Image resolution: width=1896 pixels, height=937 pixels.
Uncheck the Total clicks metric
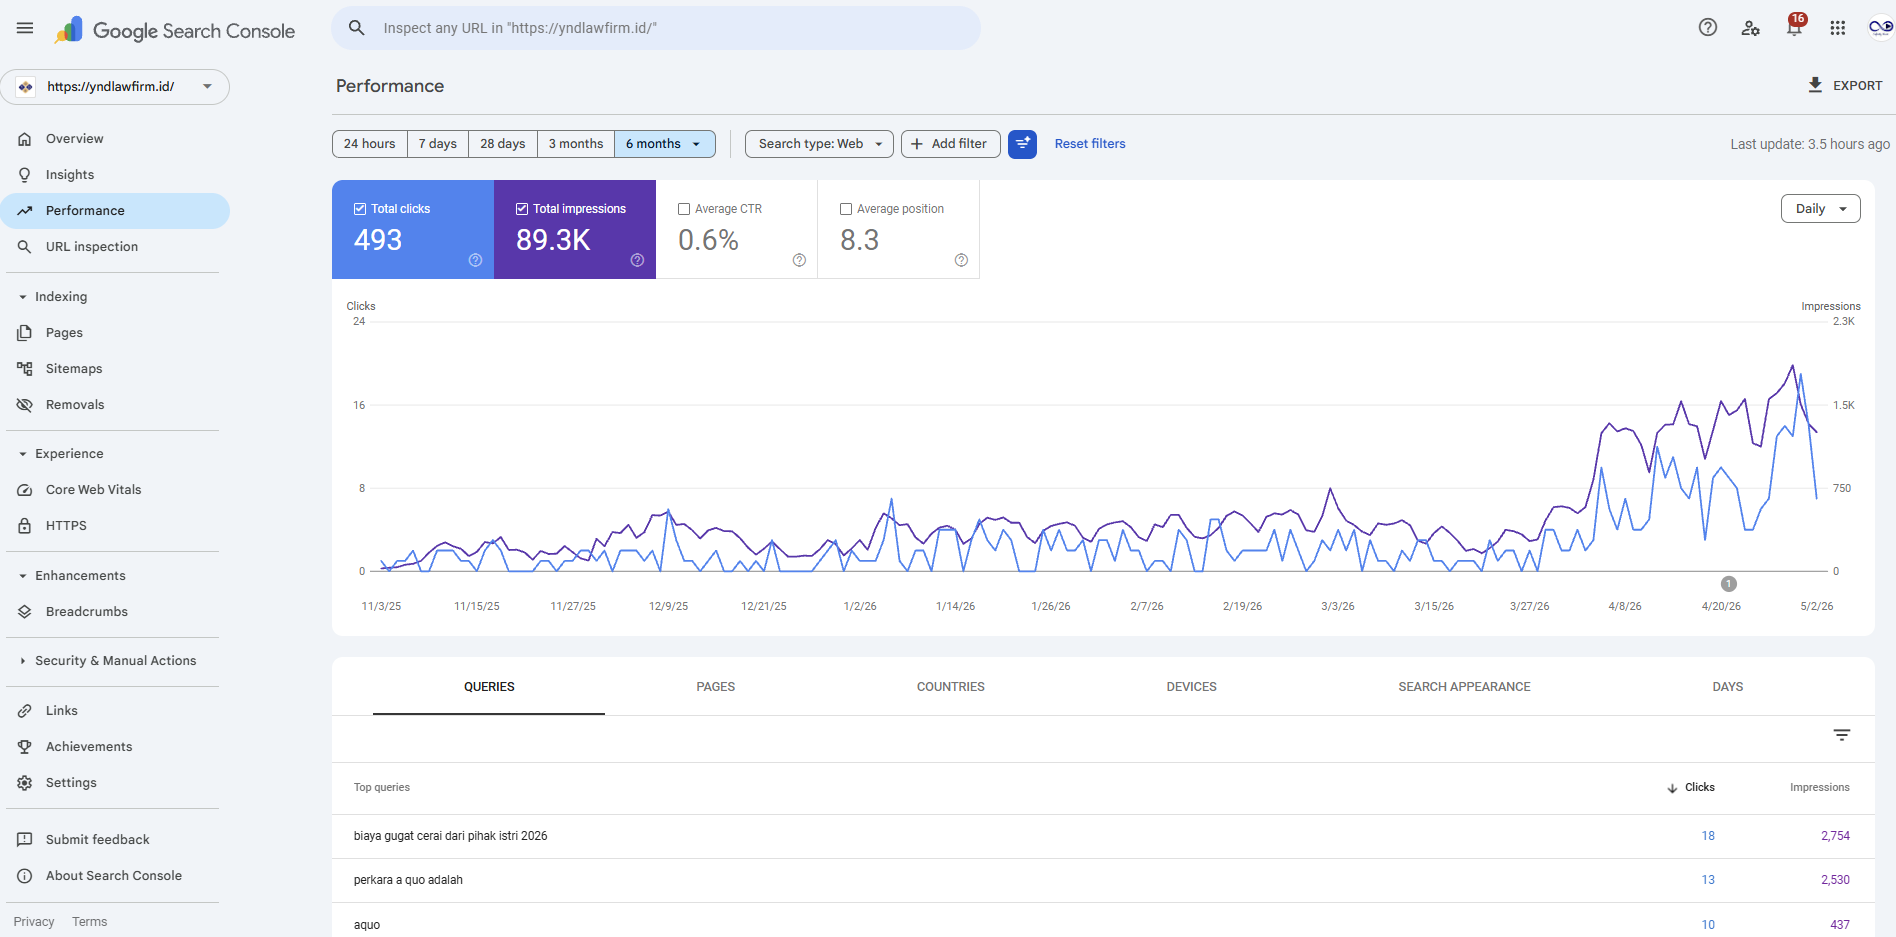360,209
